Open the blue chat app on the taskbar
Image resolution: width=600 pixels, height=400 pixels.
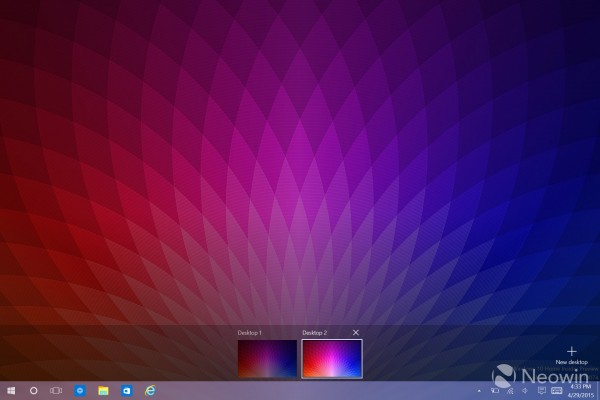(x=80, y=389)
